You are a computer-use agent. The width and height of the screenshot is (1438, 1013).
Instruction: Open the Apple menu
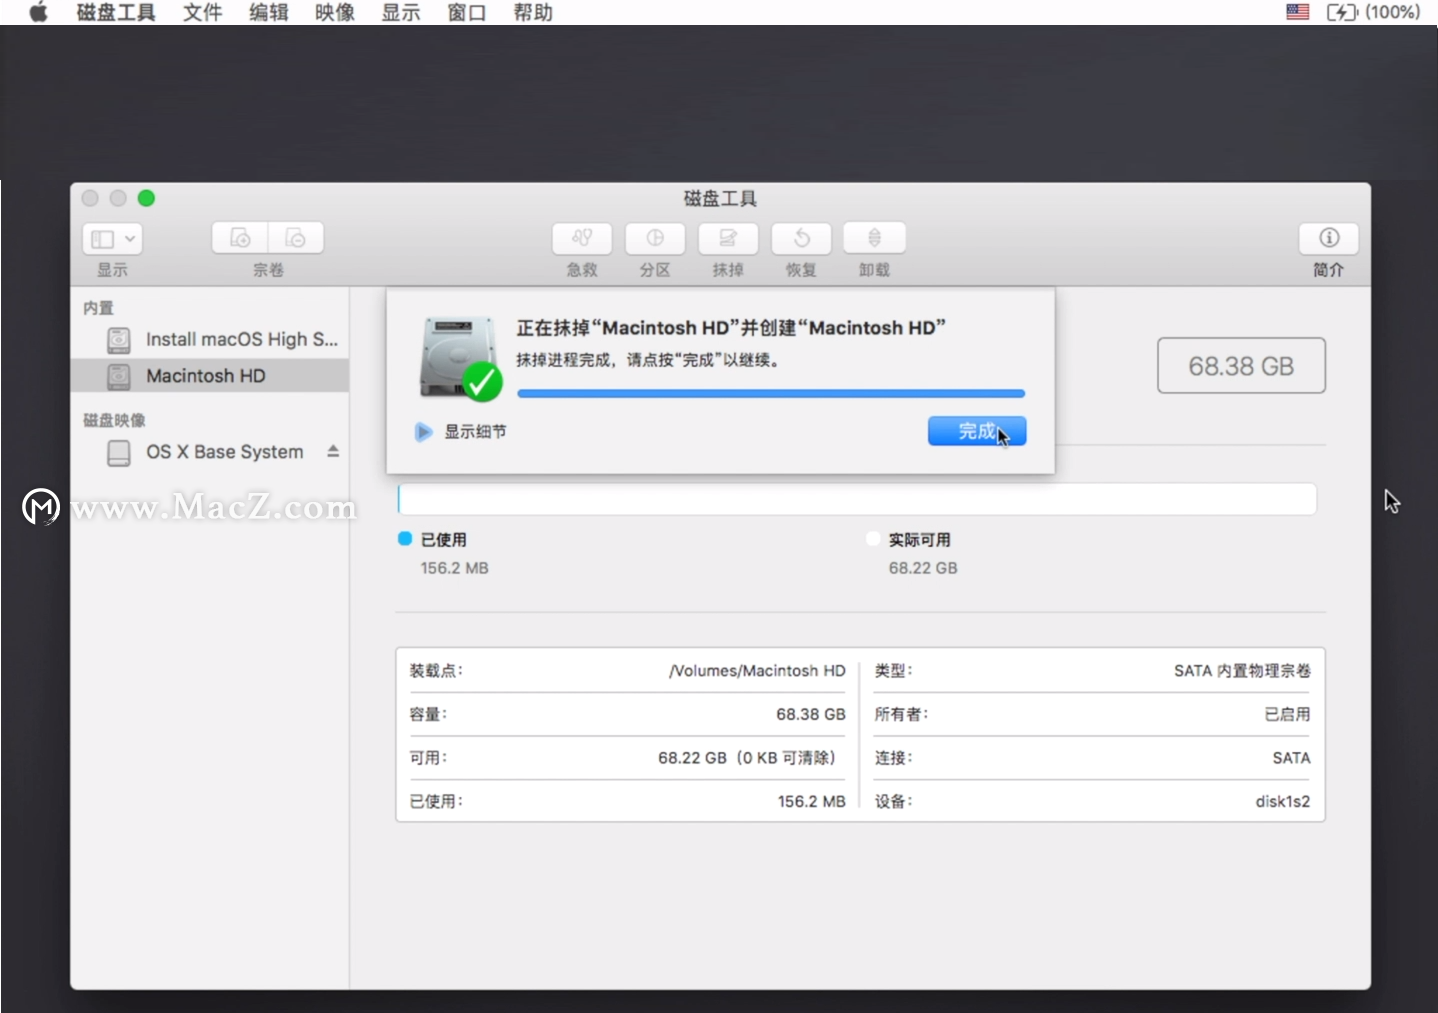(x=38, y=12)
